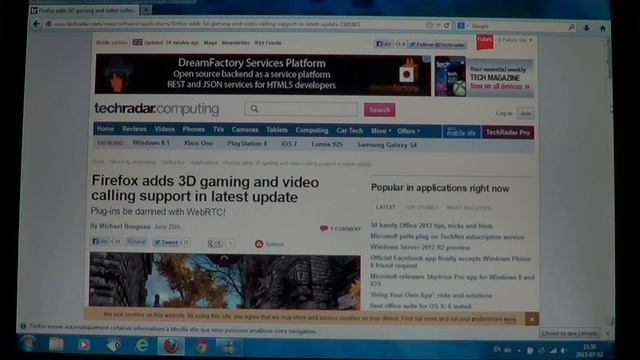The image size is (640, 360).
Task: Go to the Videos section
Action: 164,129
